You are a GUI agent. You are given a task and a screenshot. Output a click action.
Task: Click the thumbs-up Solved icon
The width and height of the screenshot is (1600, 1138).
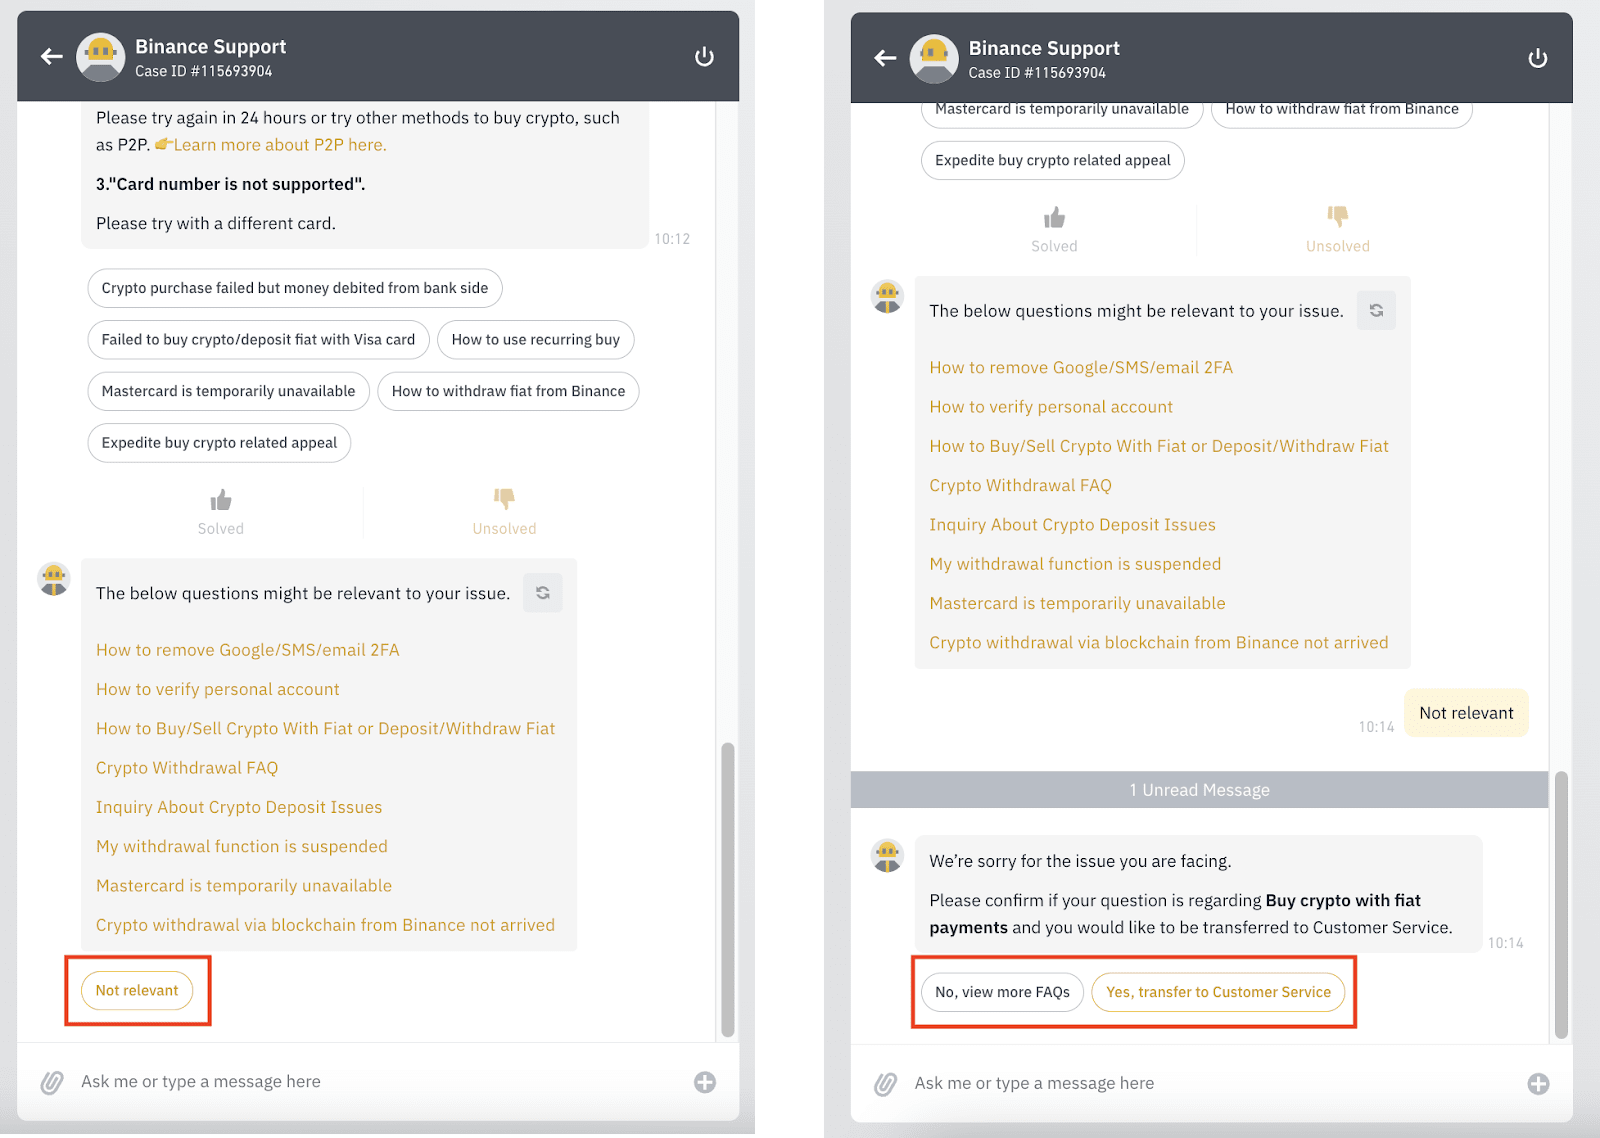click(220, 499)
